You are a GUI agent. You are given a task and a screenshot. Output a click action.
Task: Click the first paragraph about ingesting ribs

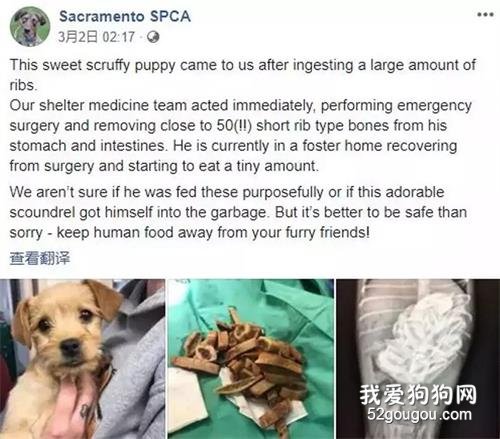click(x=243, y=75)
